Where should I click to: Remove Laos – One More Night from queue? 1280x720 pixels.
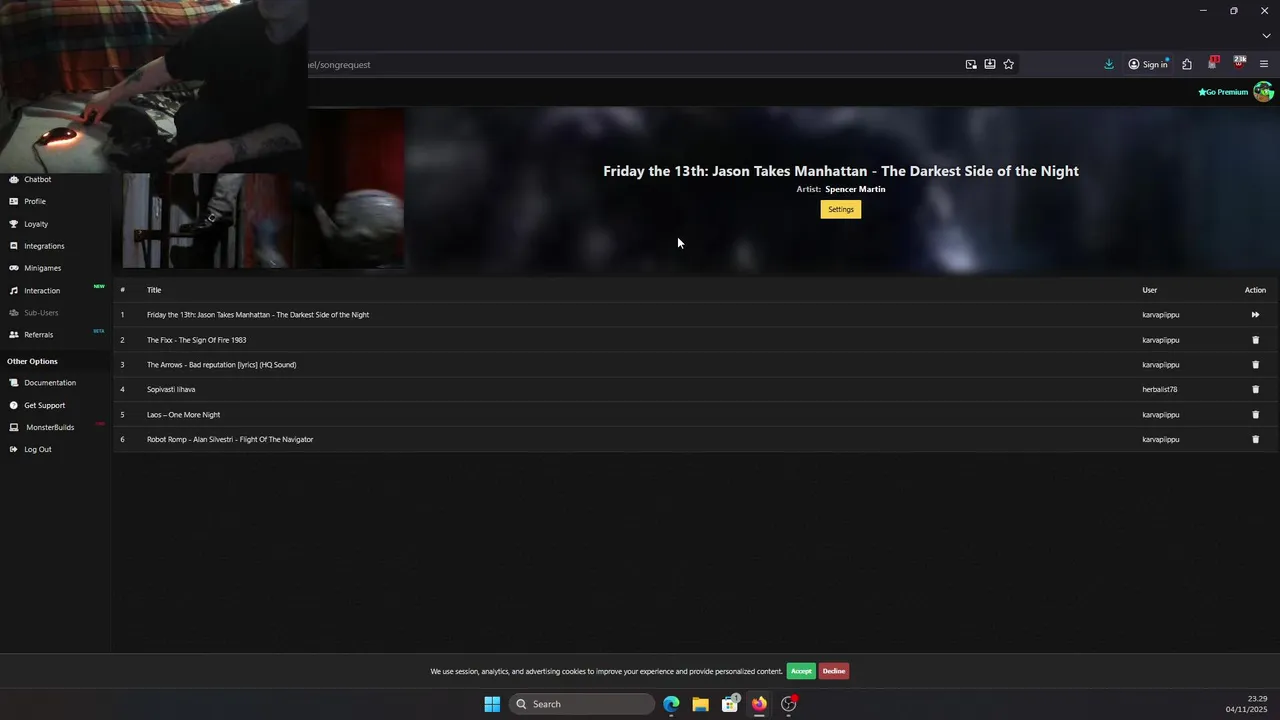click(x=1256, y=415)
